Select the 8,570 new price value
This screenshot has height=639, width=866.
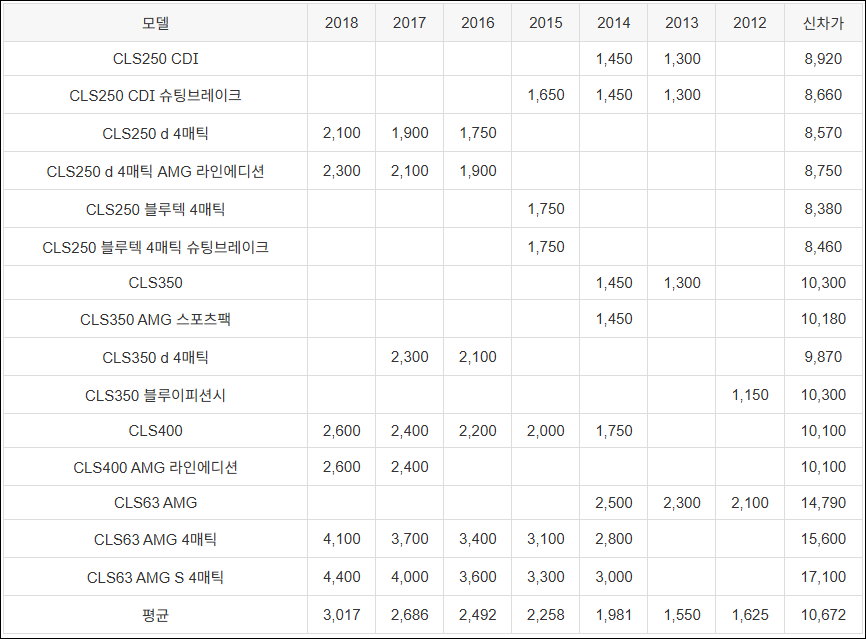click(x=823, y=133)
